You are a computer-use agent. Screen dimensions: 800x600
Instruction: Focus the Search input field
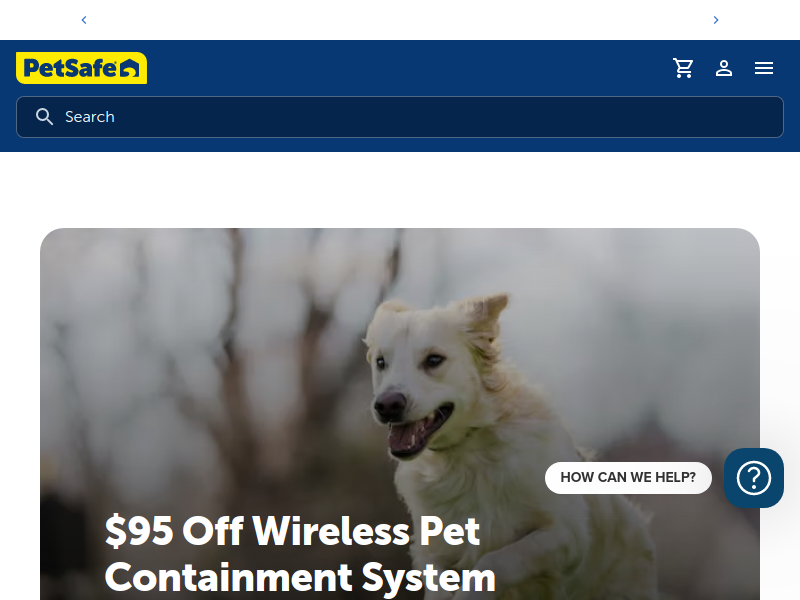(x=400, y=117)
